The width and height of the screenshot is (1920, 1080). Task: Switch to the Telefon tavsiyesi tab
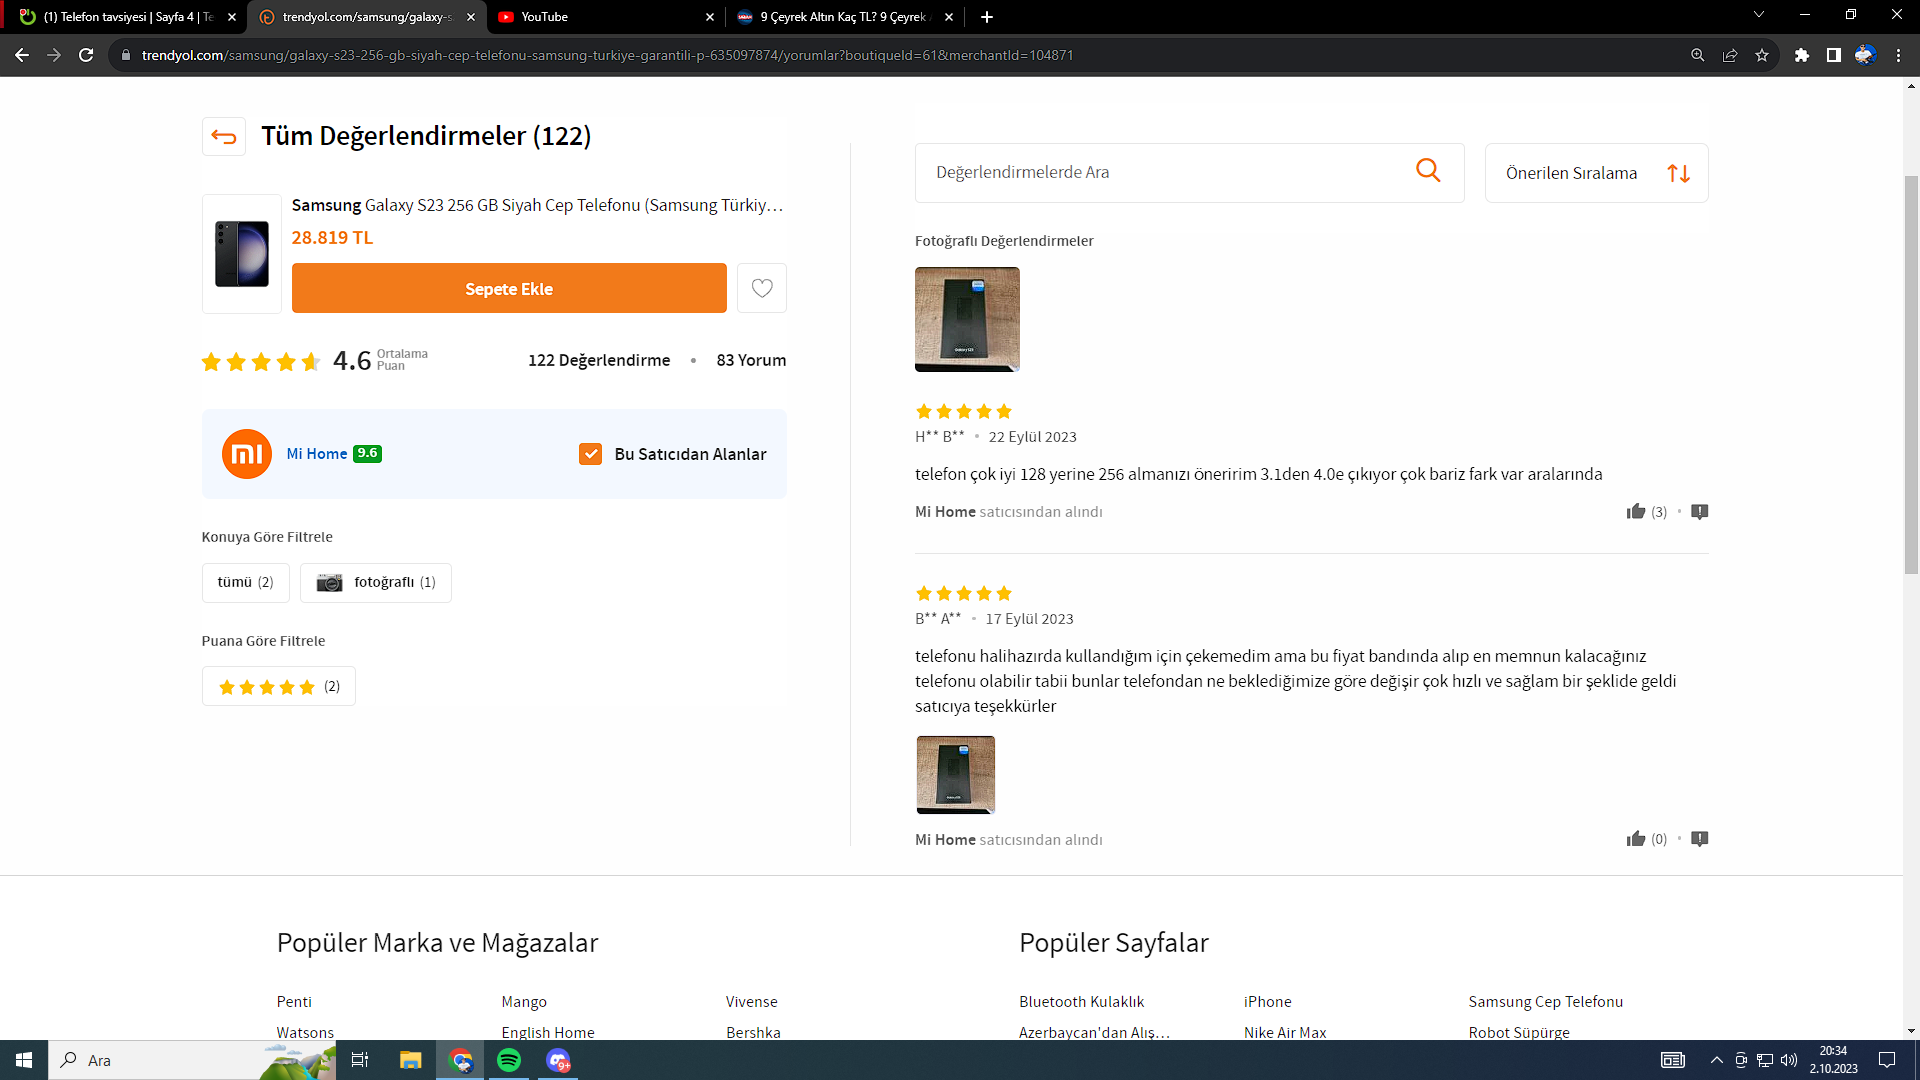point(125,17)
